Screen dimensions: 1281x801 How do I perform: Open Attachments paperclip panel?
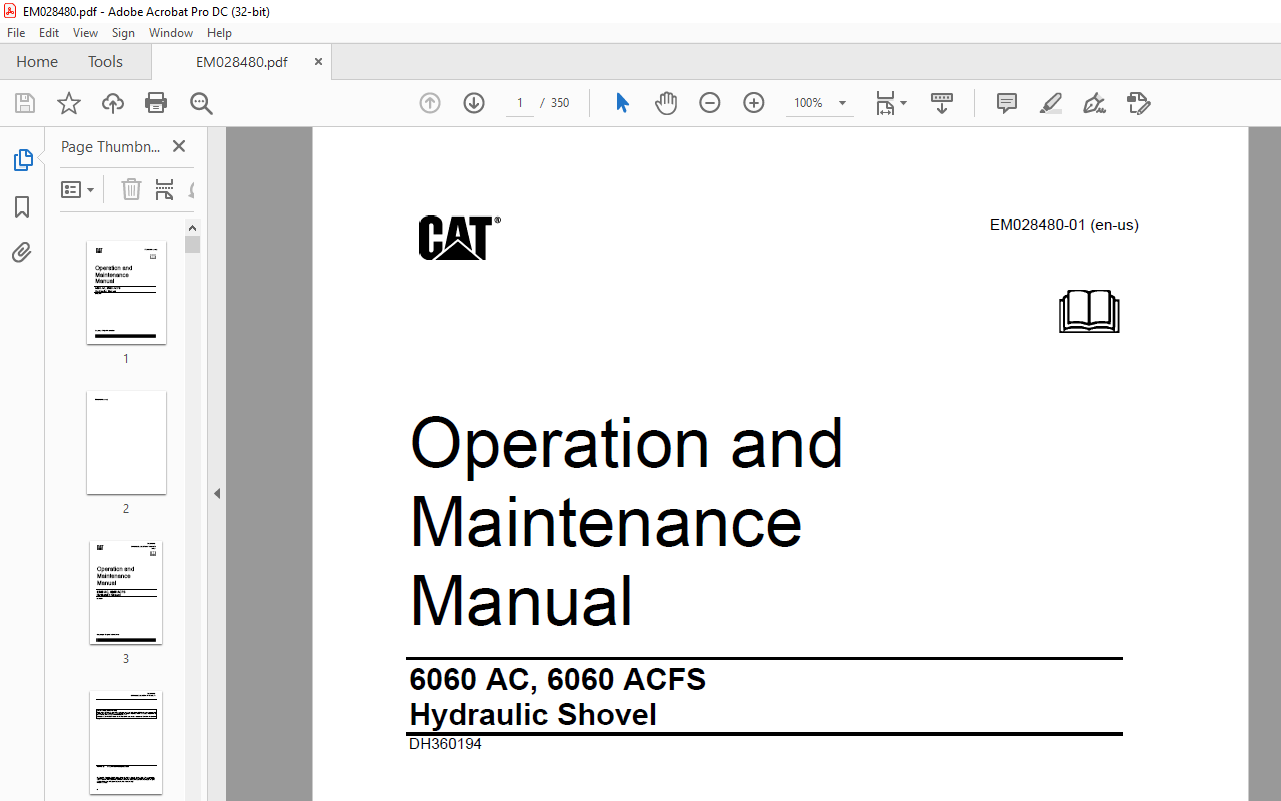point(22,253)
